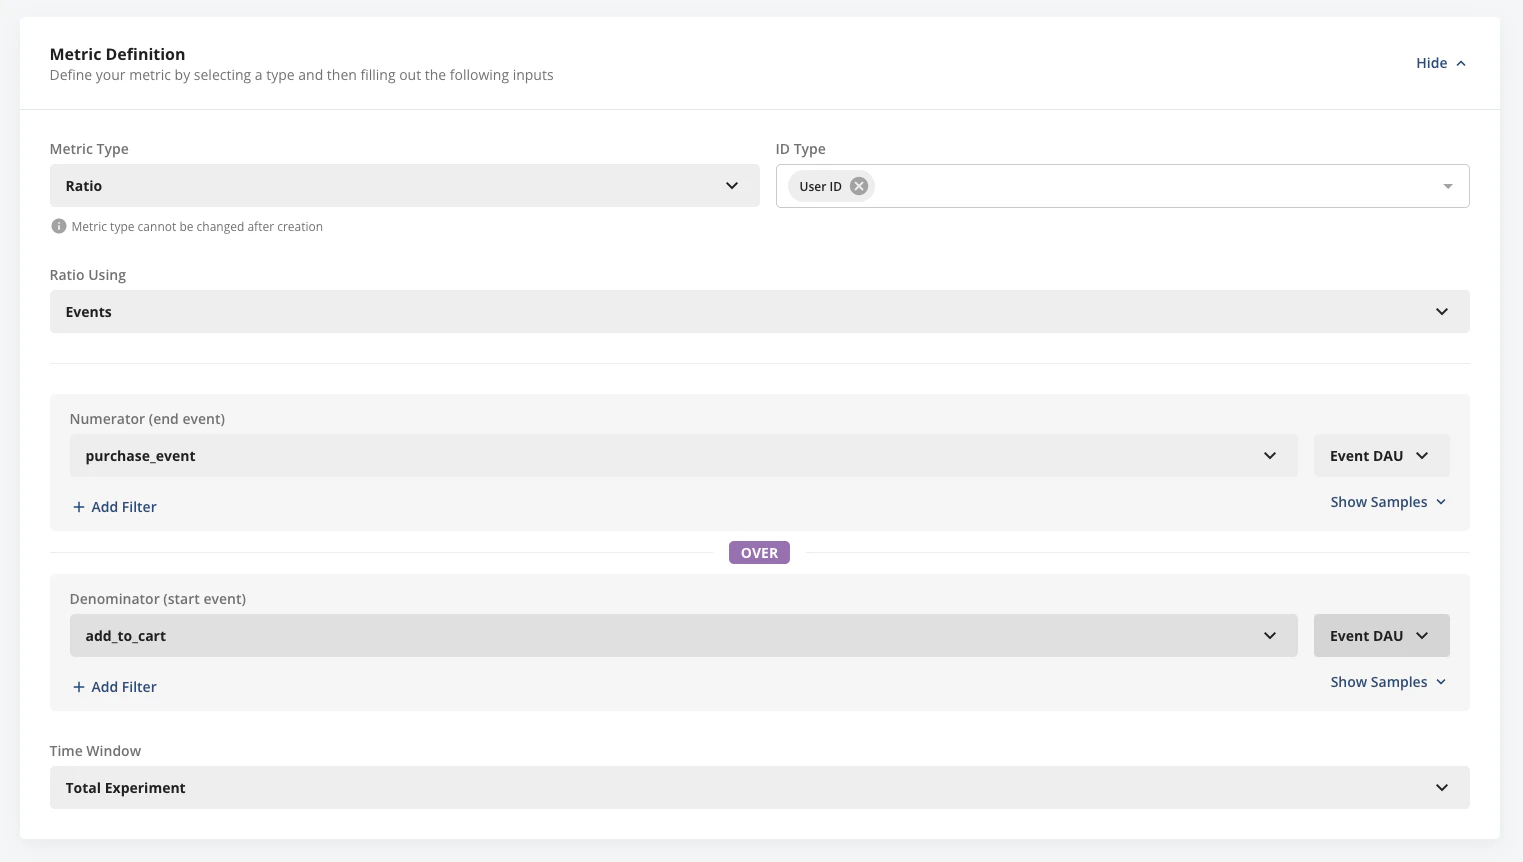Open the Event DAU dropdown for the numerator
Viewport: 1523px width, 862px height.
[1381, 455]
